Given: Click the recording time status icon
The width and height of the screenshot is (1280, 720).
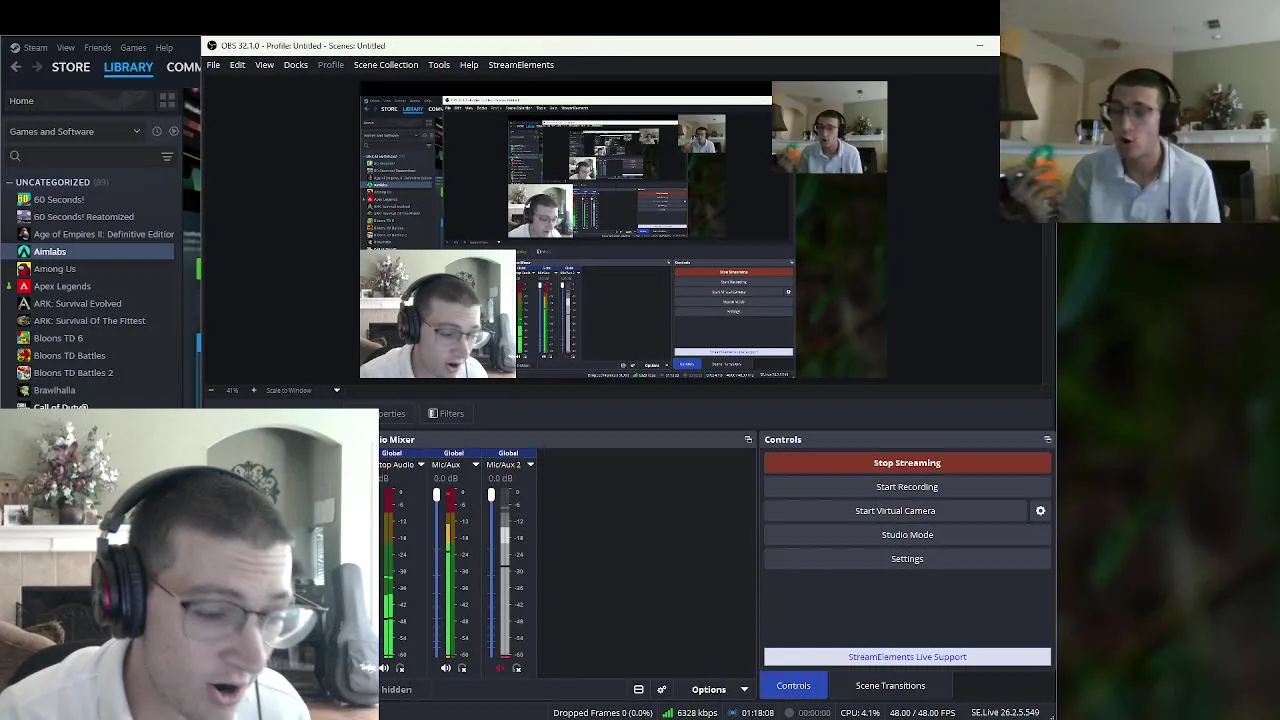Looking at the screenshot, I should (789, 713).
